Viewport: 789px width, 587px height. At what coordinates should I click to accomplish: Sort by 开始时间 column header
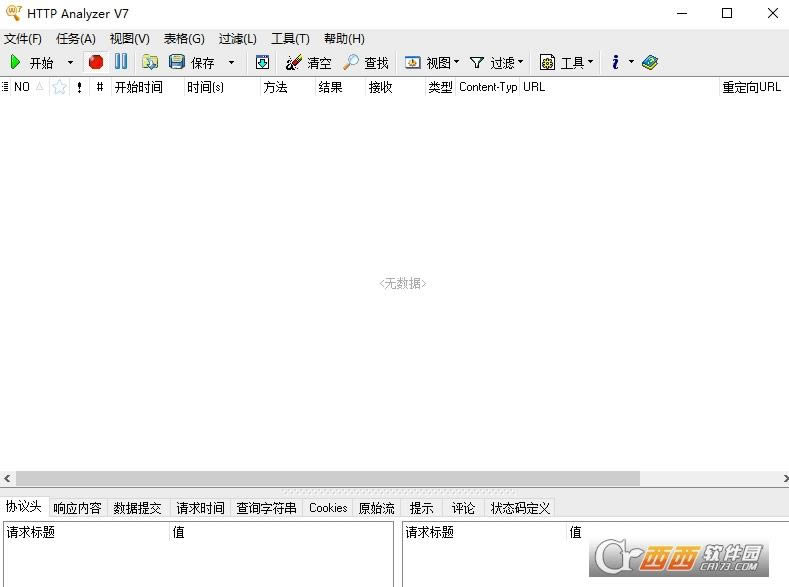click(147, 87)
